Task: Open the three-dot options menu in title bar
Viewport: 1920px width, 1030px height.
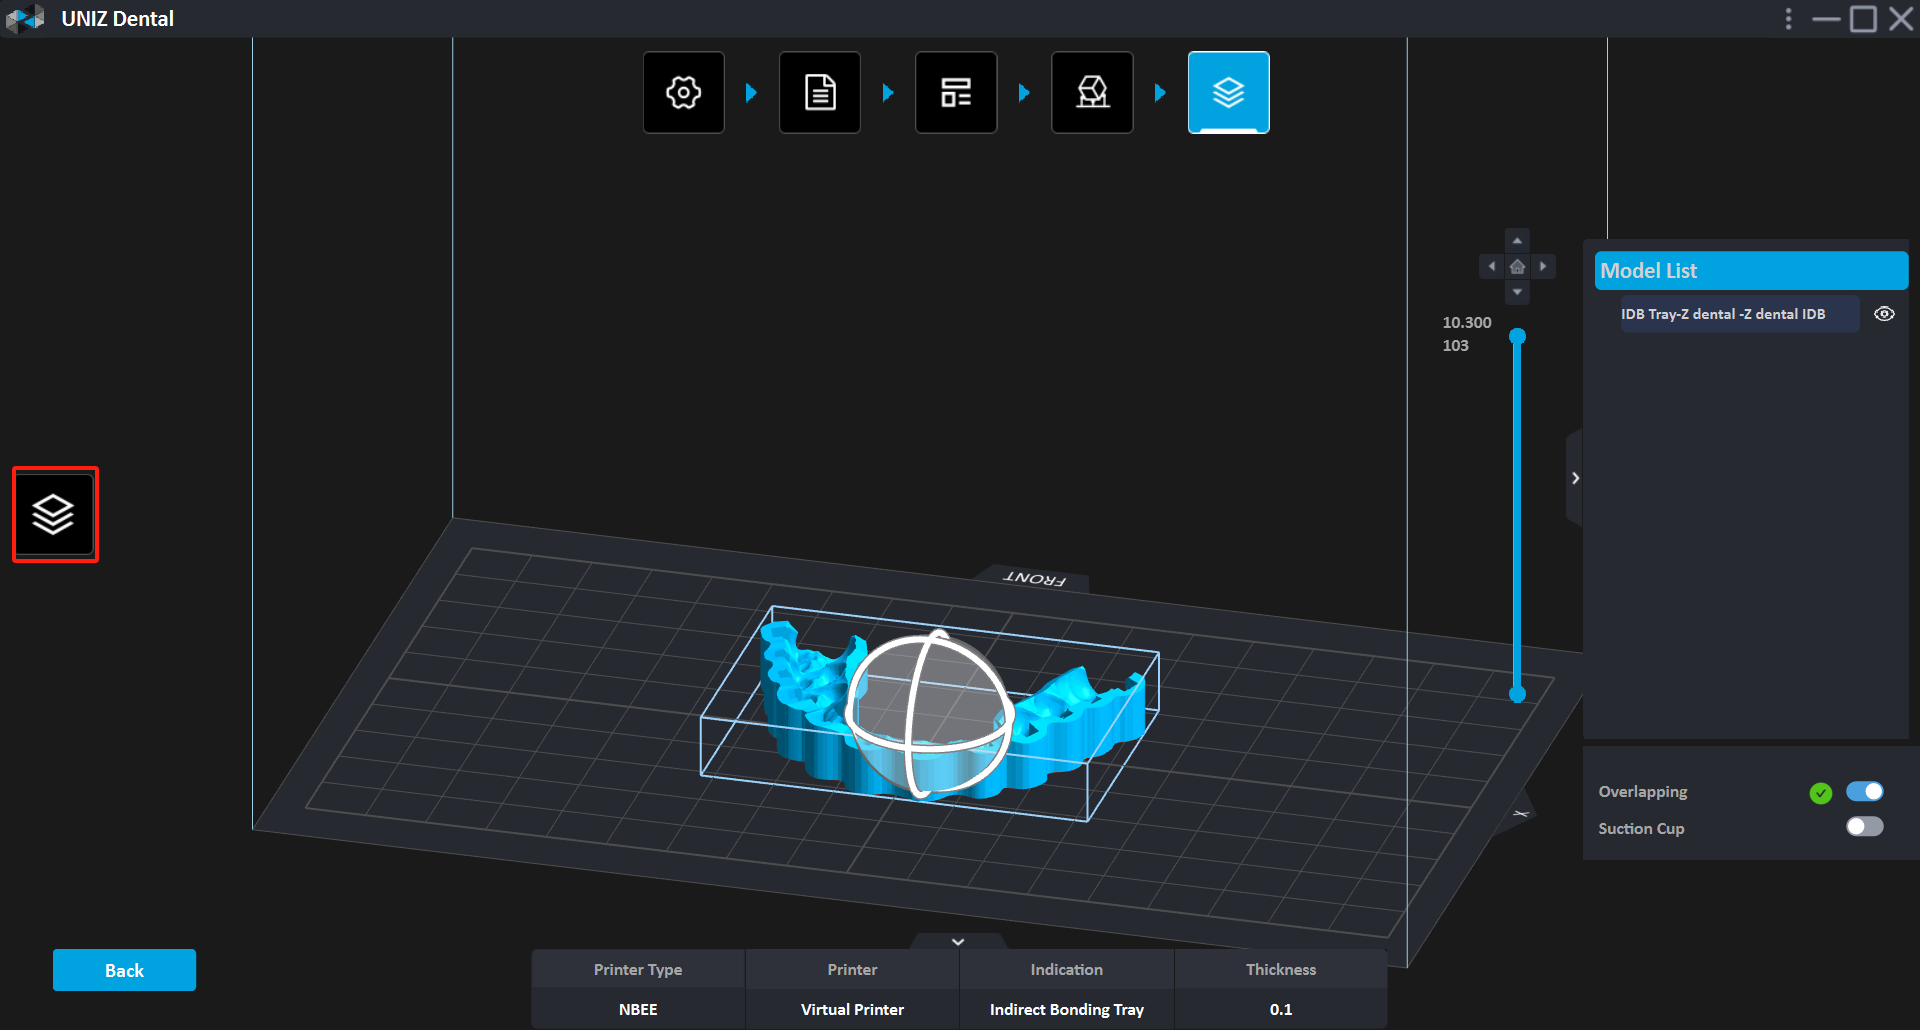Action: click(1788, 19)
